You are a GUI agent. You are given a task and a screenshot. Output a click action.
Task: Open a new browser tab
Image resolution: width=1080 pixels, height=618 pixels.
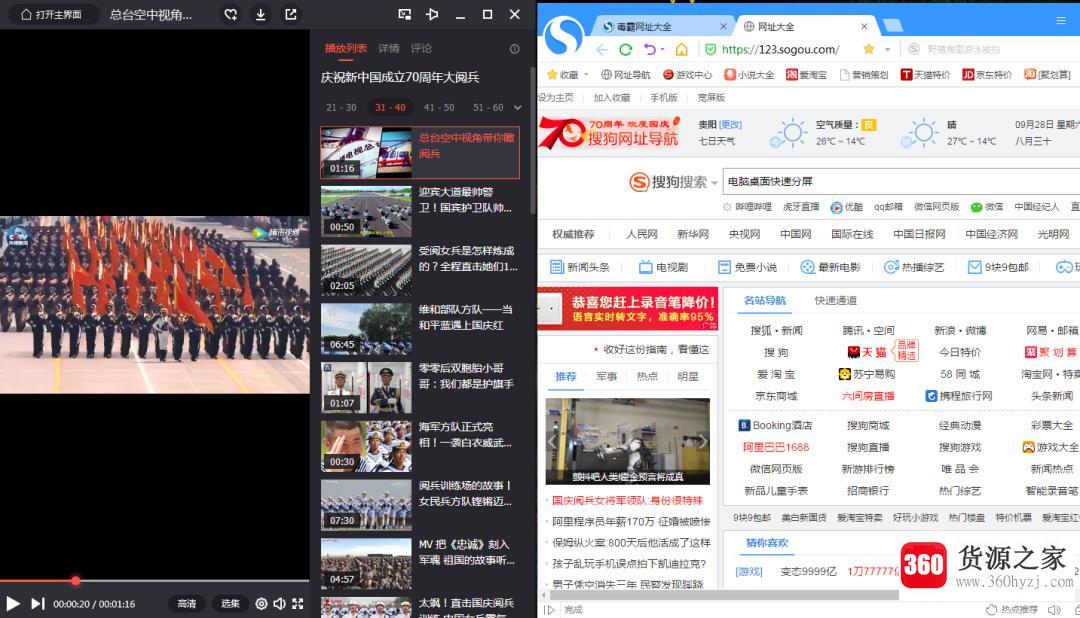893,26
